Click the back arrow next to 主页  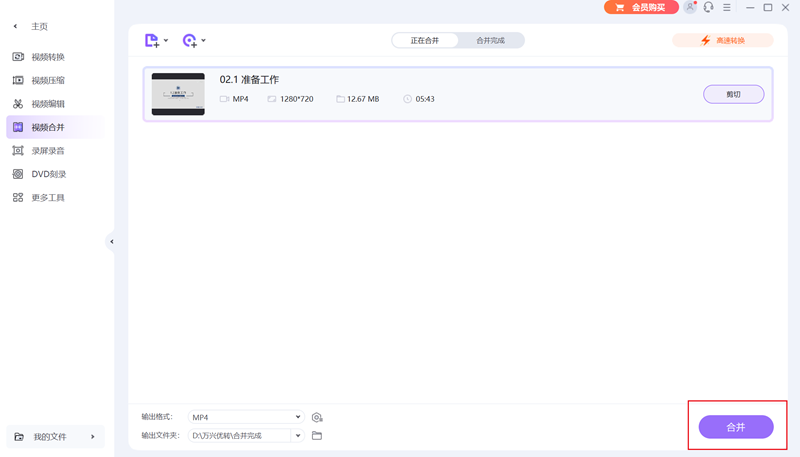click(x=15, y=26)
